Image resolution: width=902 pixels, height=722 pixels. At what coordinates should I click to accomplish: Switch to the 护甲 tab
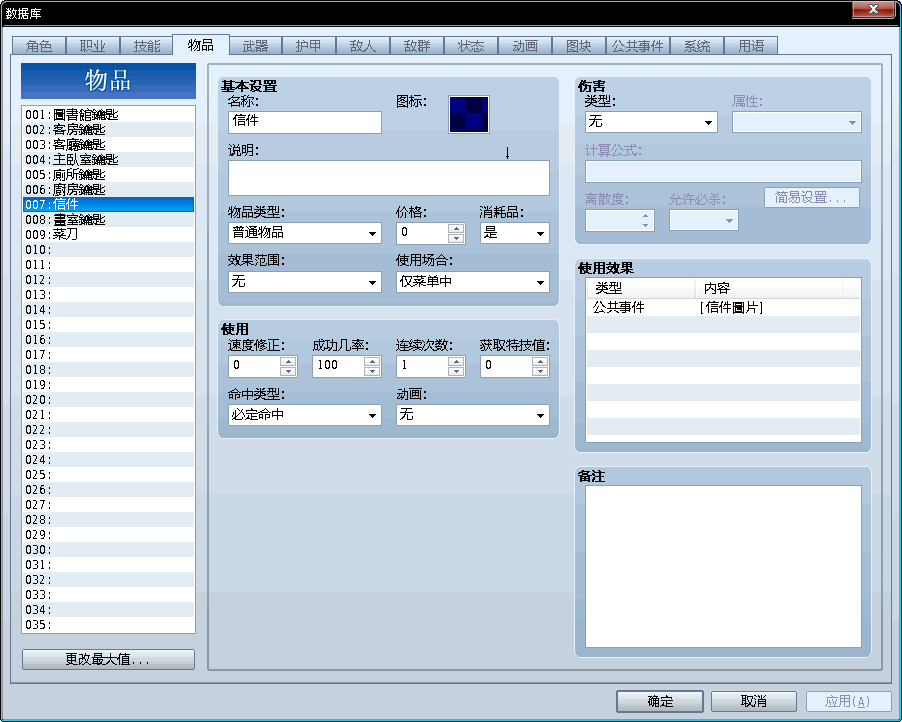pyautogui.click(x=308, y=46)
